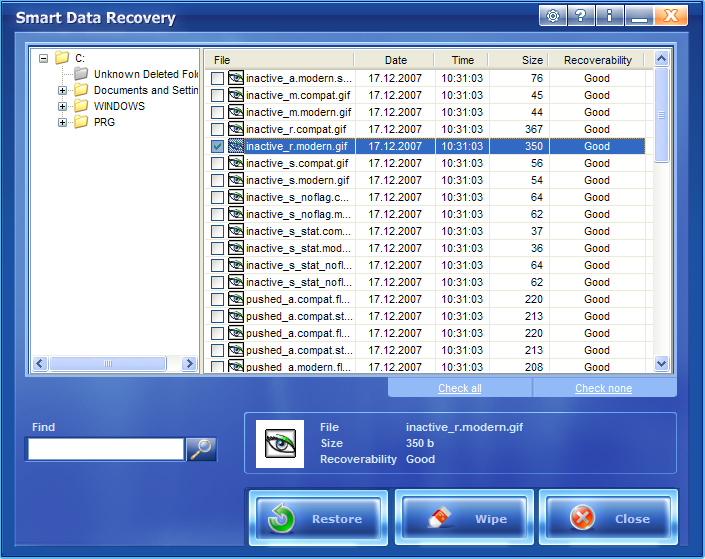The height and width of the screenshot is (559, 705).
Task: Click the Check all link
Action: [459, 388]
